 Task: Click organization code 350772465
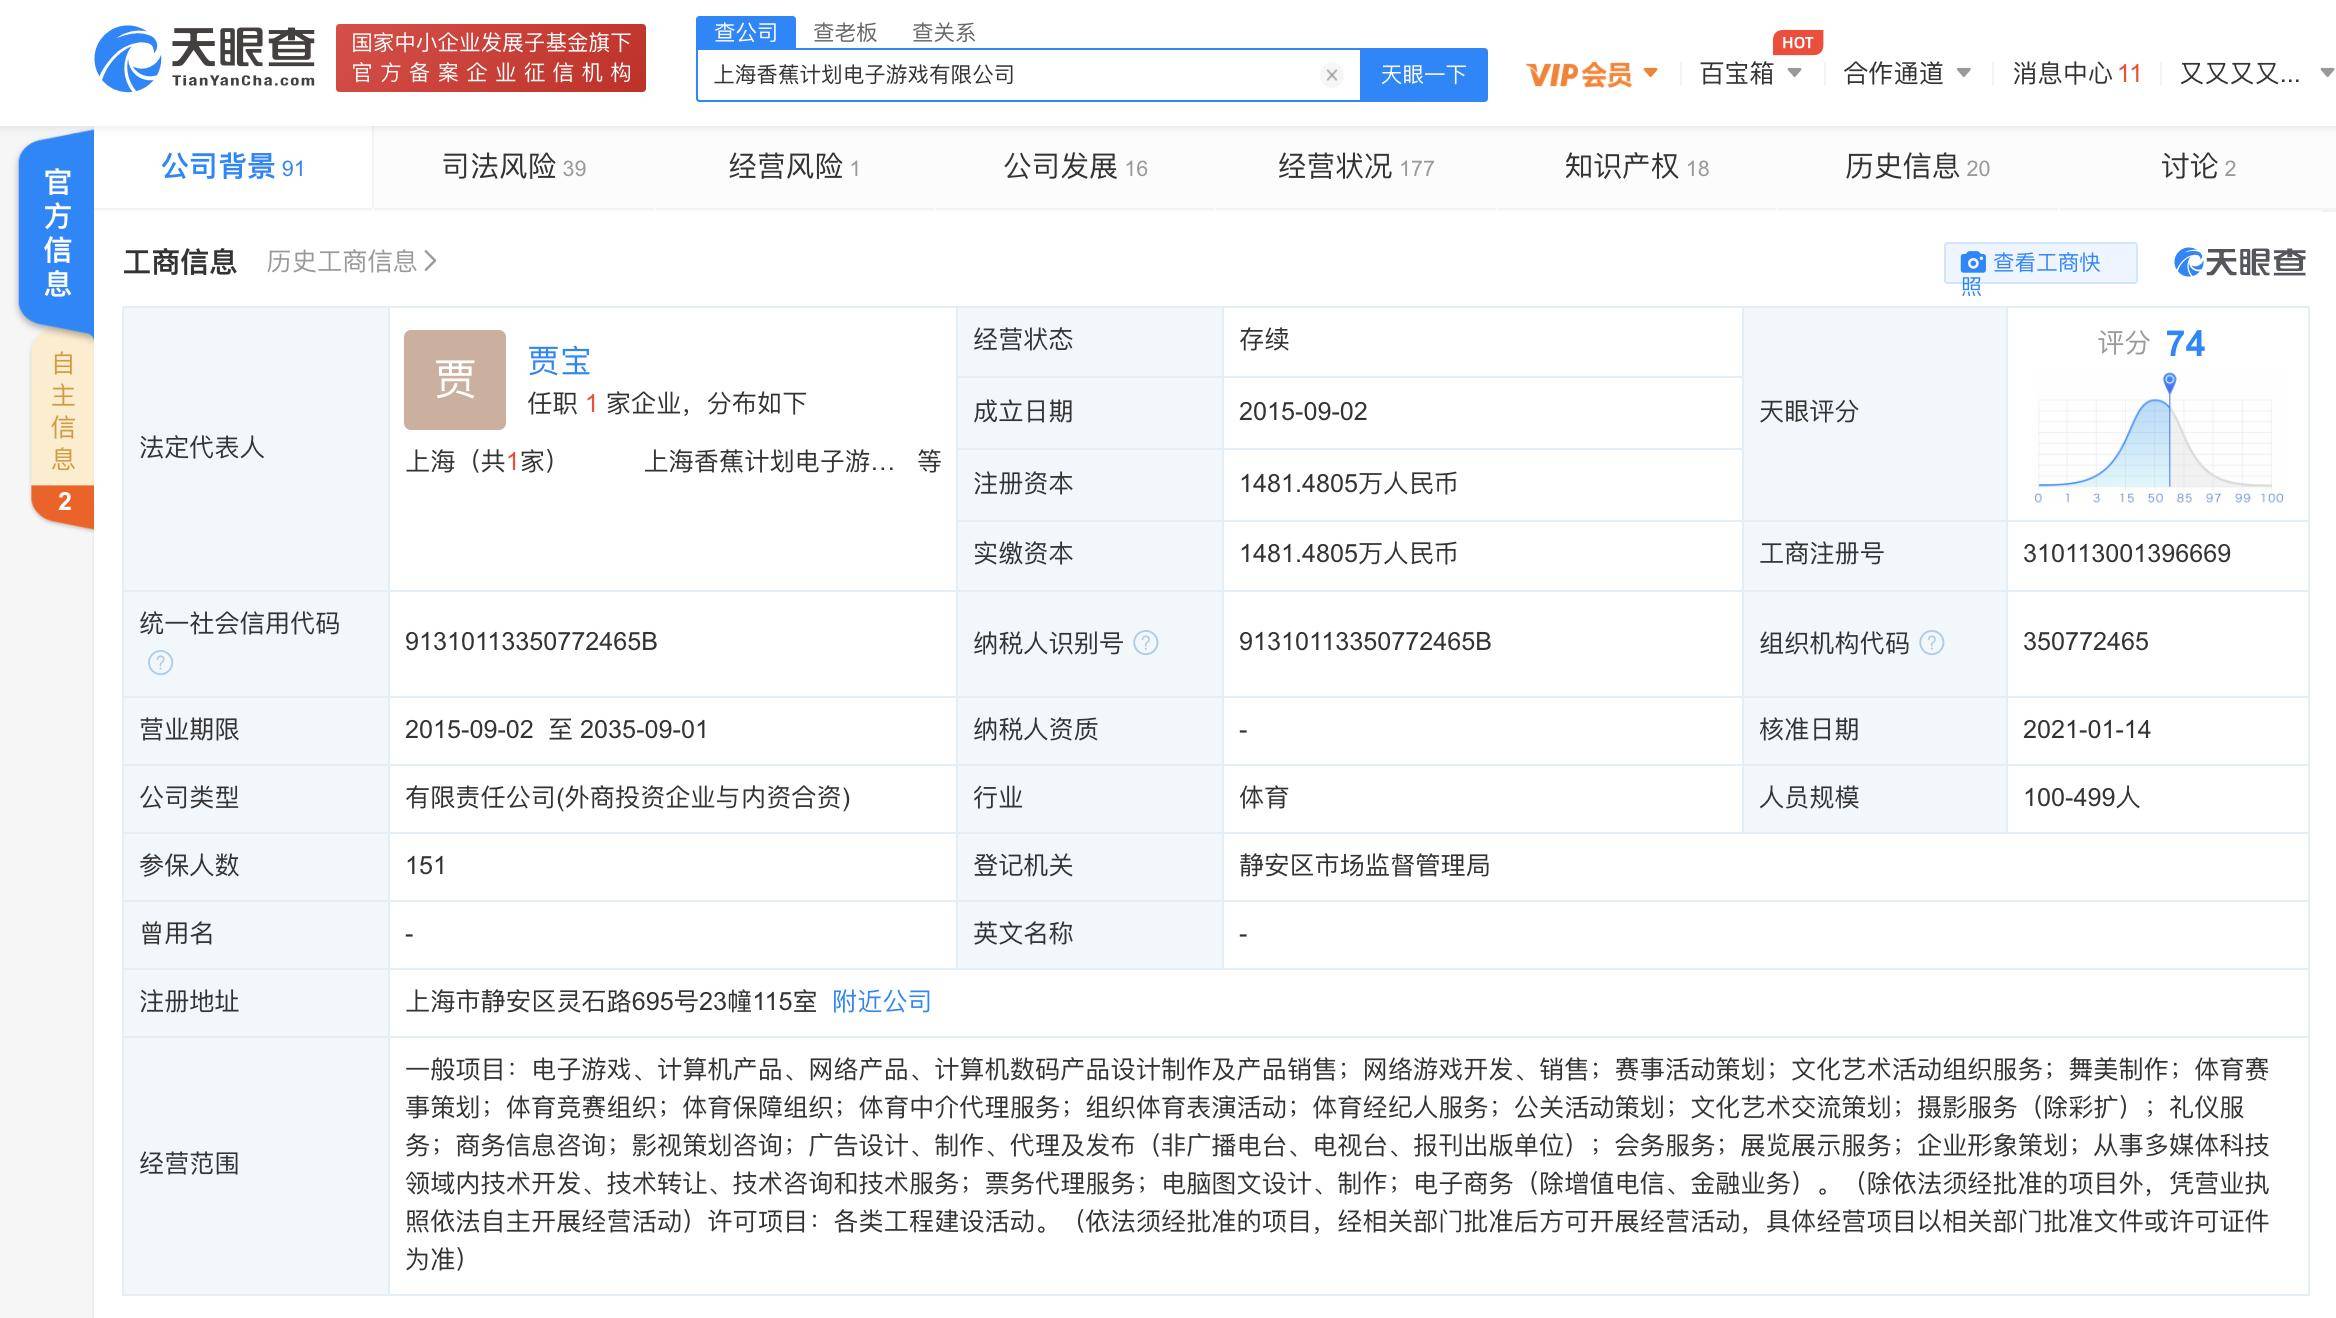pyautogui.click(x=2085, y=642)
